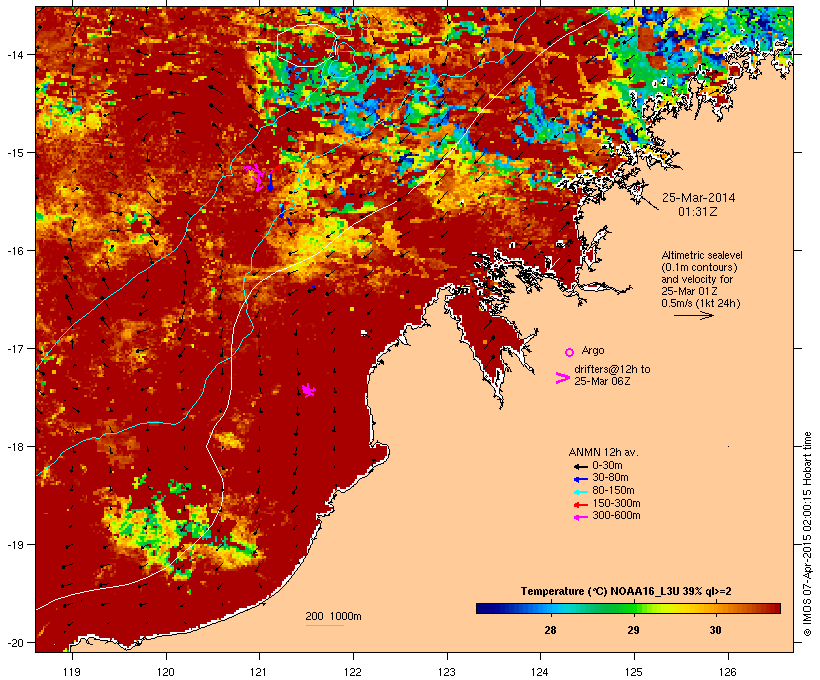Click the 'drifters@12h to' legend text
Viewport: 820px width, 680px height.
[612, 369]
